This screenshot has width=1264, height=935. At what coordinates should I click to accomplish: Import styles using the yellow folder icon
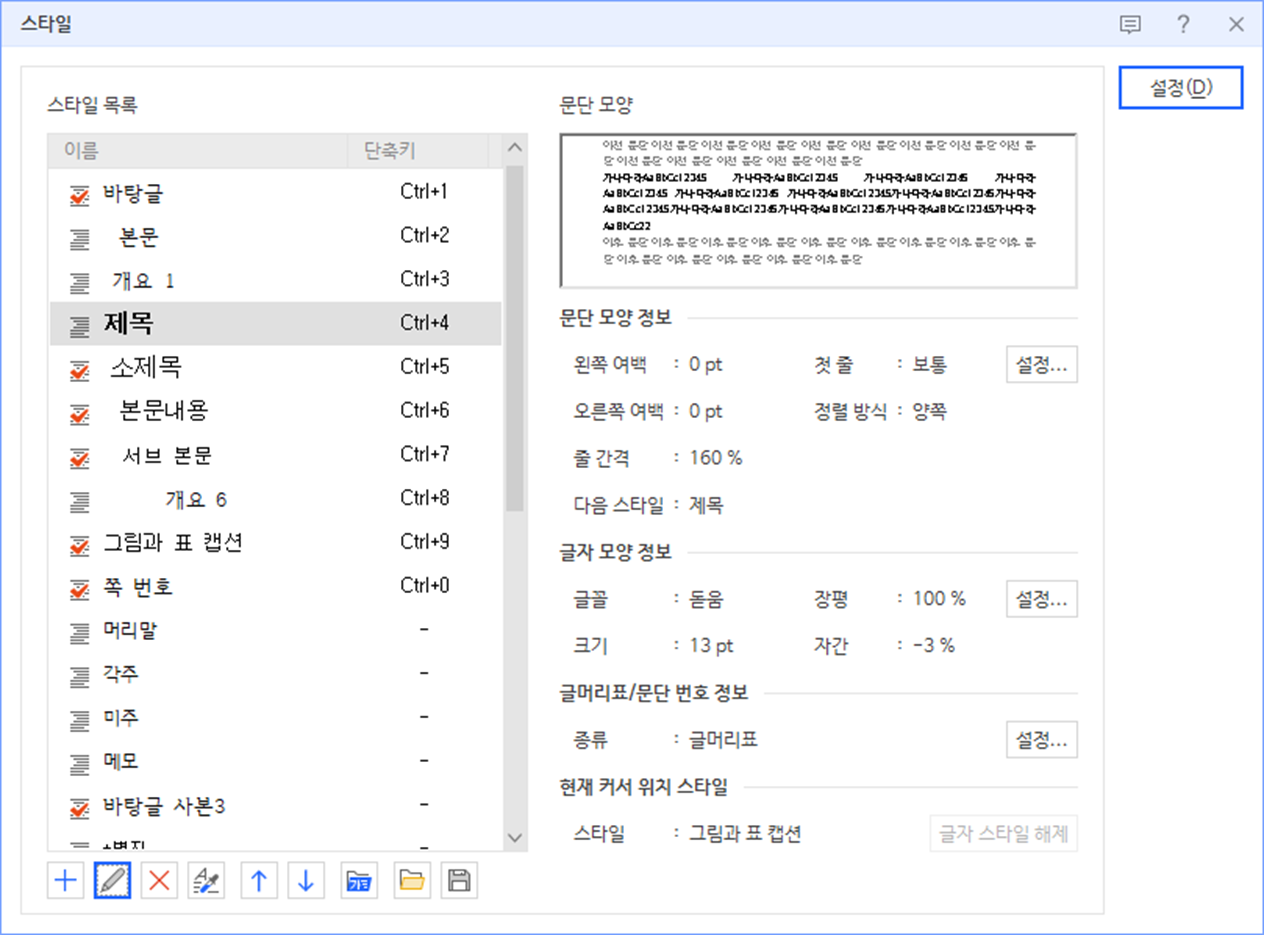coord(411,881)
